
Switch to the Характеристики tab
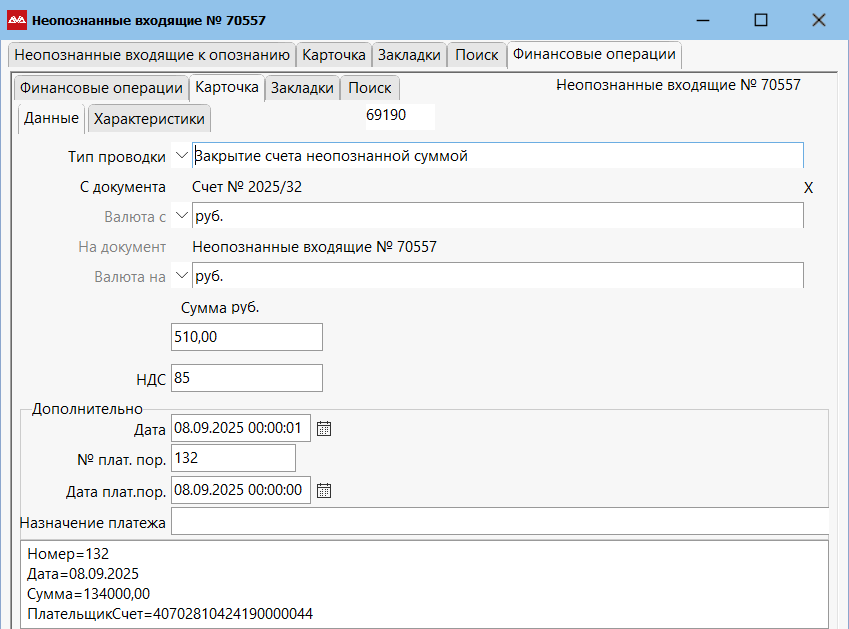tap(149, 119)
